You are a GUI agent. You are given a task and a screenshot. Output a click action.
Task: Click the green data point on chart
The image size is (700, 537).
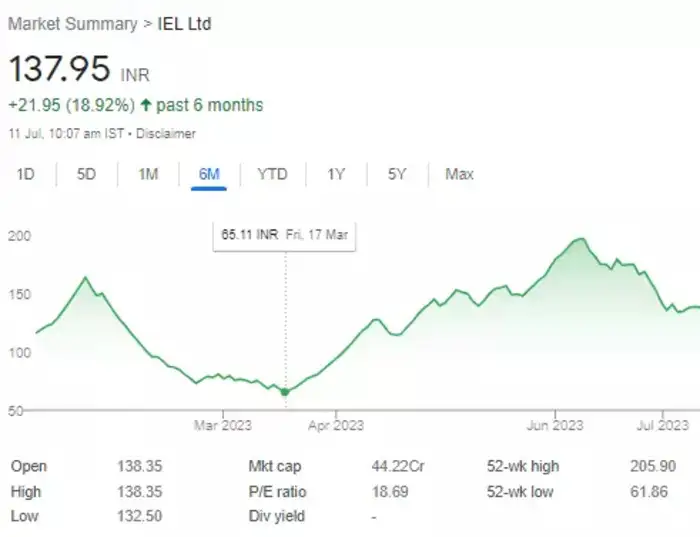click(285, 391)
